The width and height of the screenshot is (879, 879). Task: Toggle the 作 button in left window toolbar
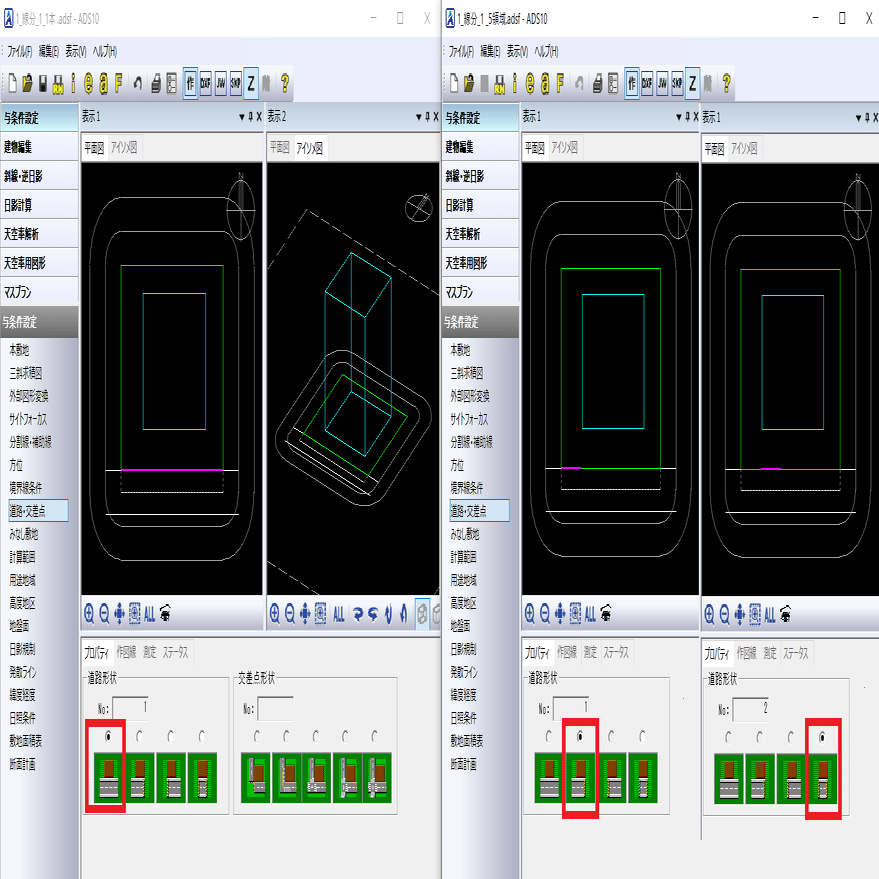coord(190,84)
